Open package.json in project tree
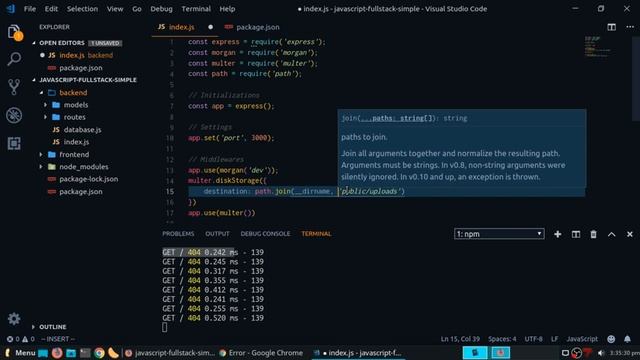The image size is (640, 360). pos(81,192)
